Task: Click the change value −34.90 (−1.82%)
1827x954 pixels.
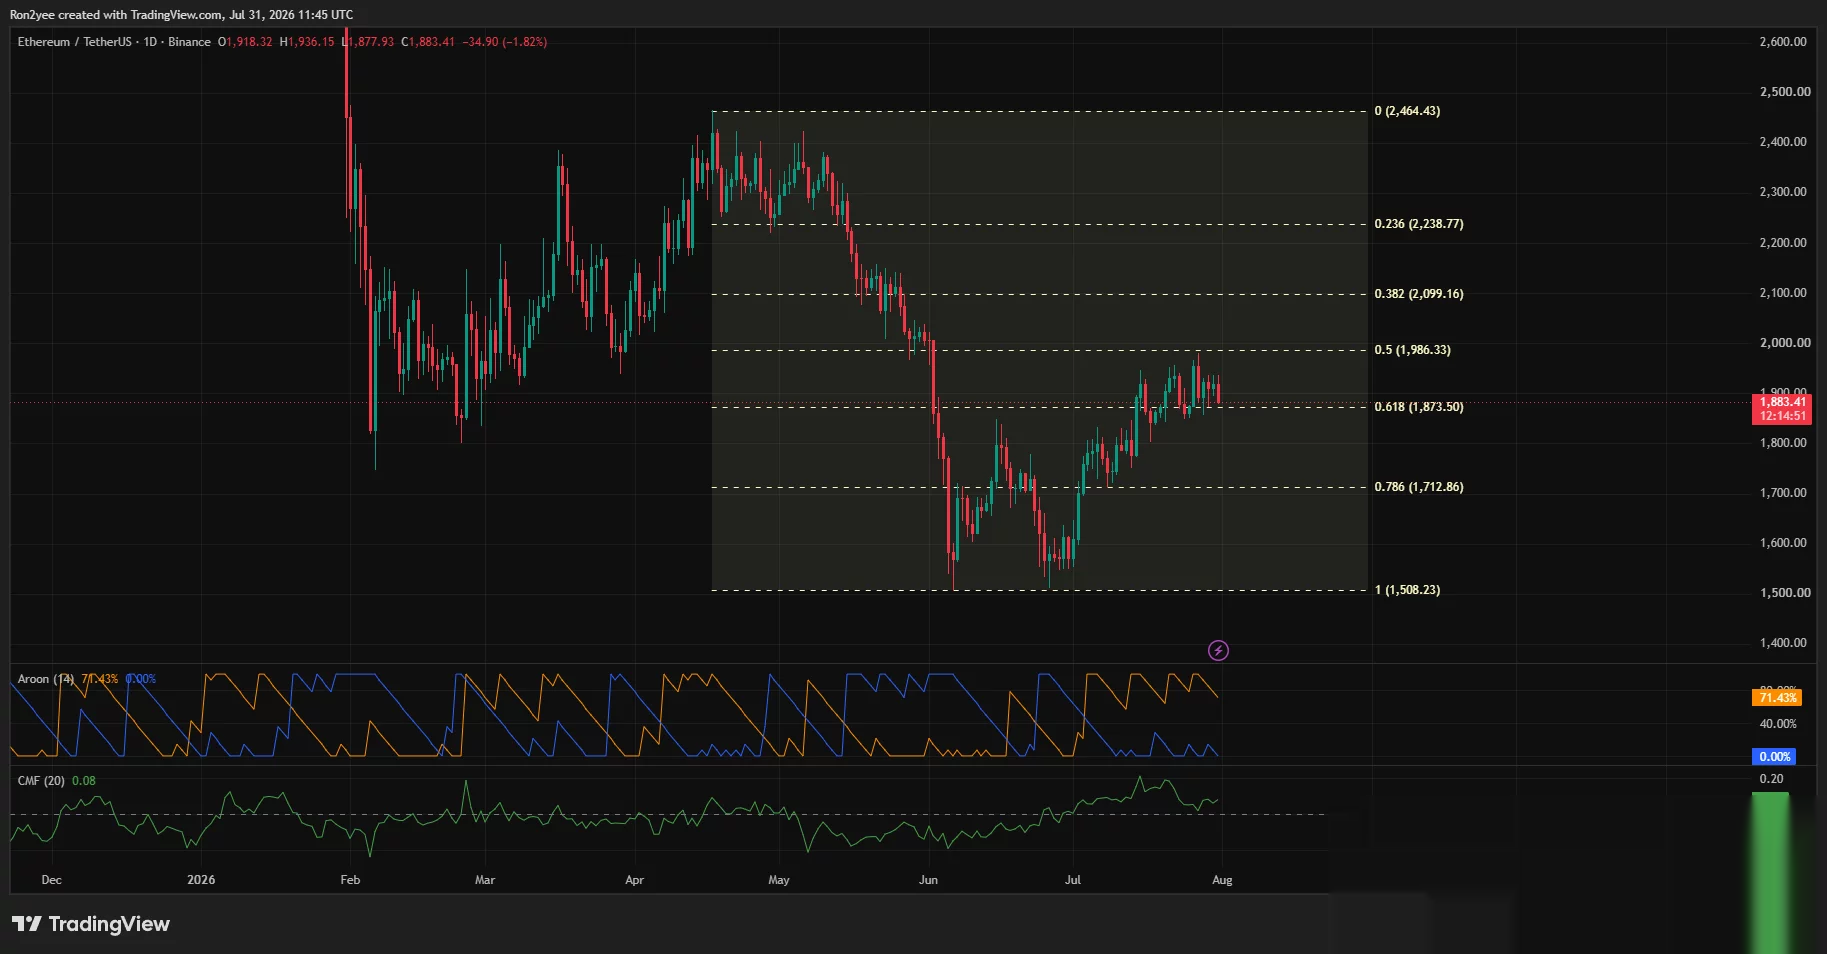Action: click(505, 42)
